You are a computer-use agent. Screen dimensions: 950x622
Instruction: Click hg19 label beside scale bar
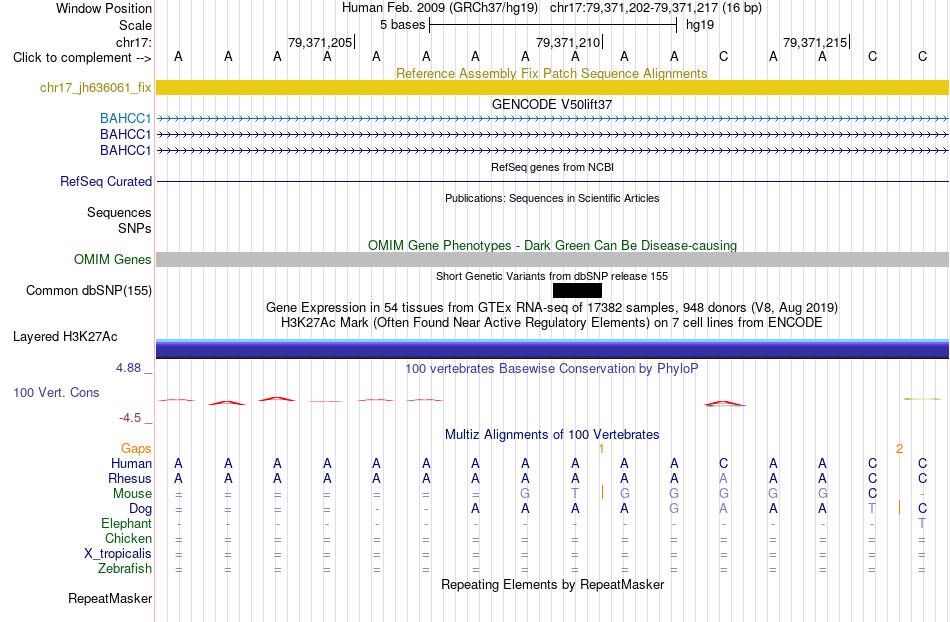click(x=700, y=25)
